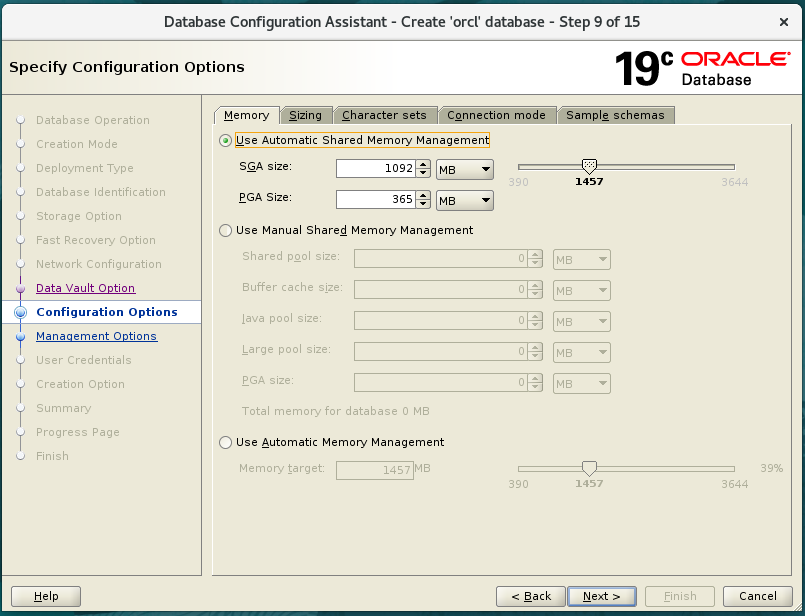Open PGA Size unit MB dropdown

coord(465,201)
